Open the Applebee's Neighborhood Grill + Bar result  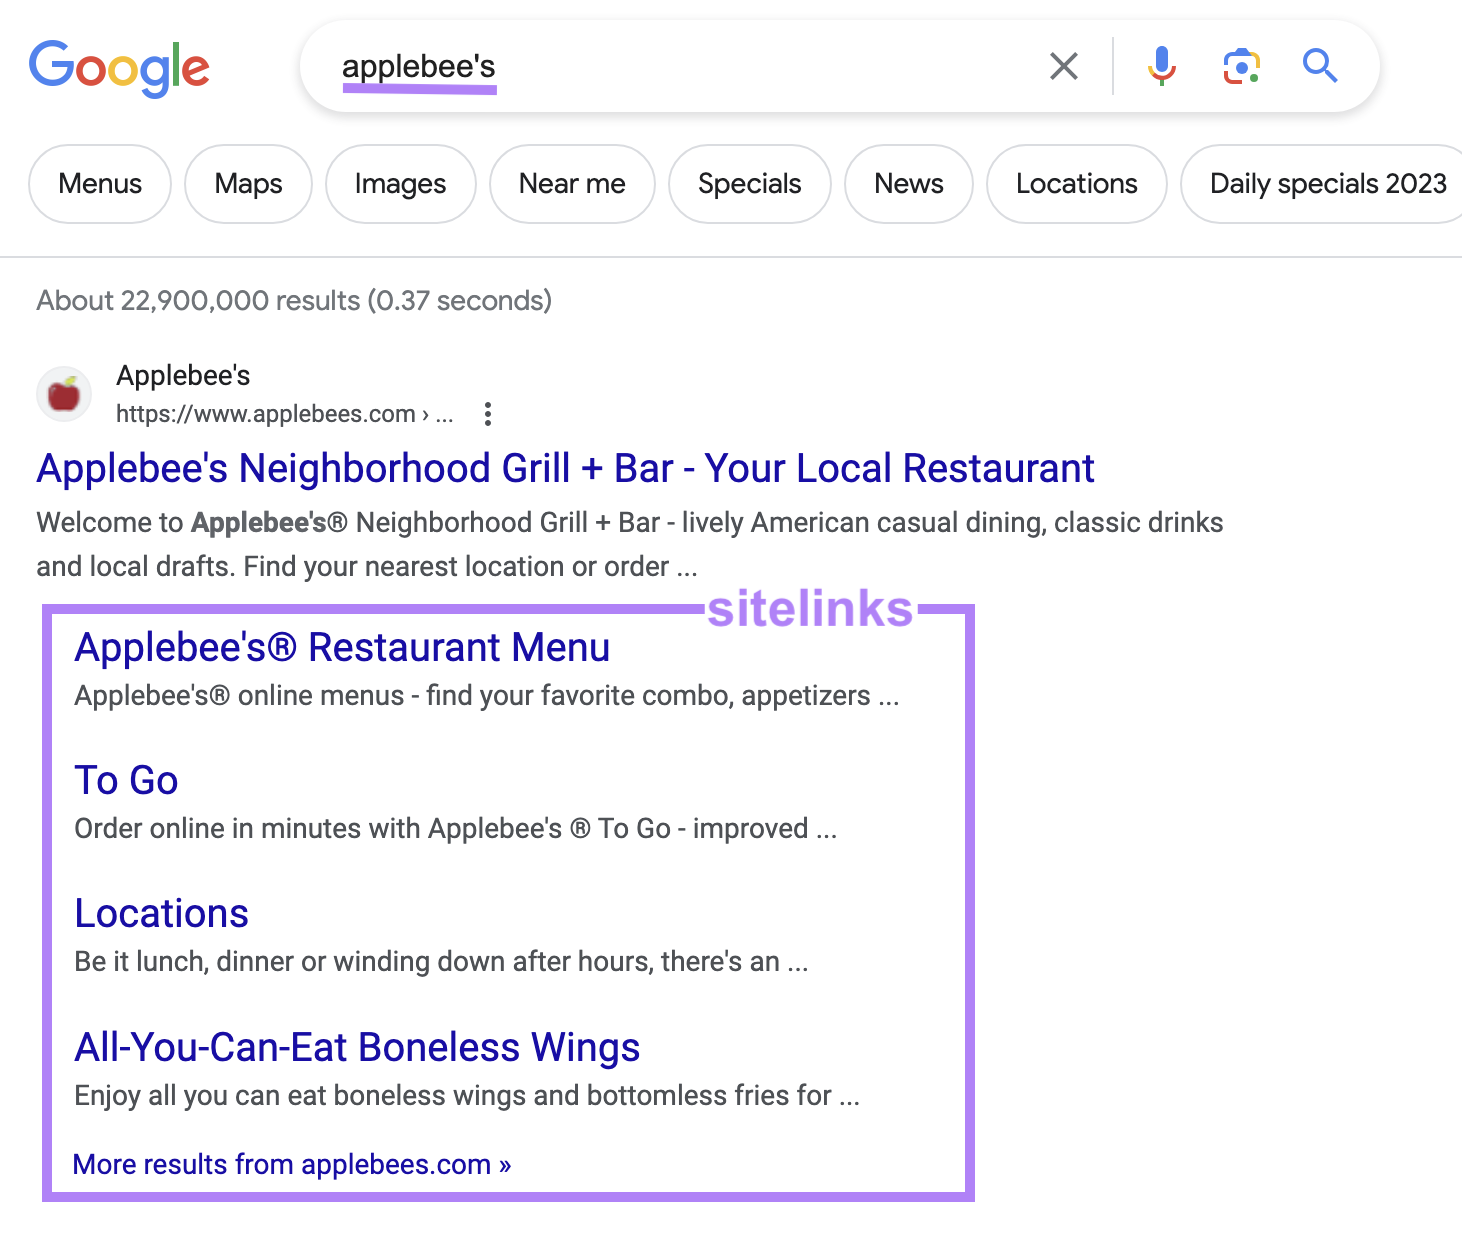coord(565,467)
